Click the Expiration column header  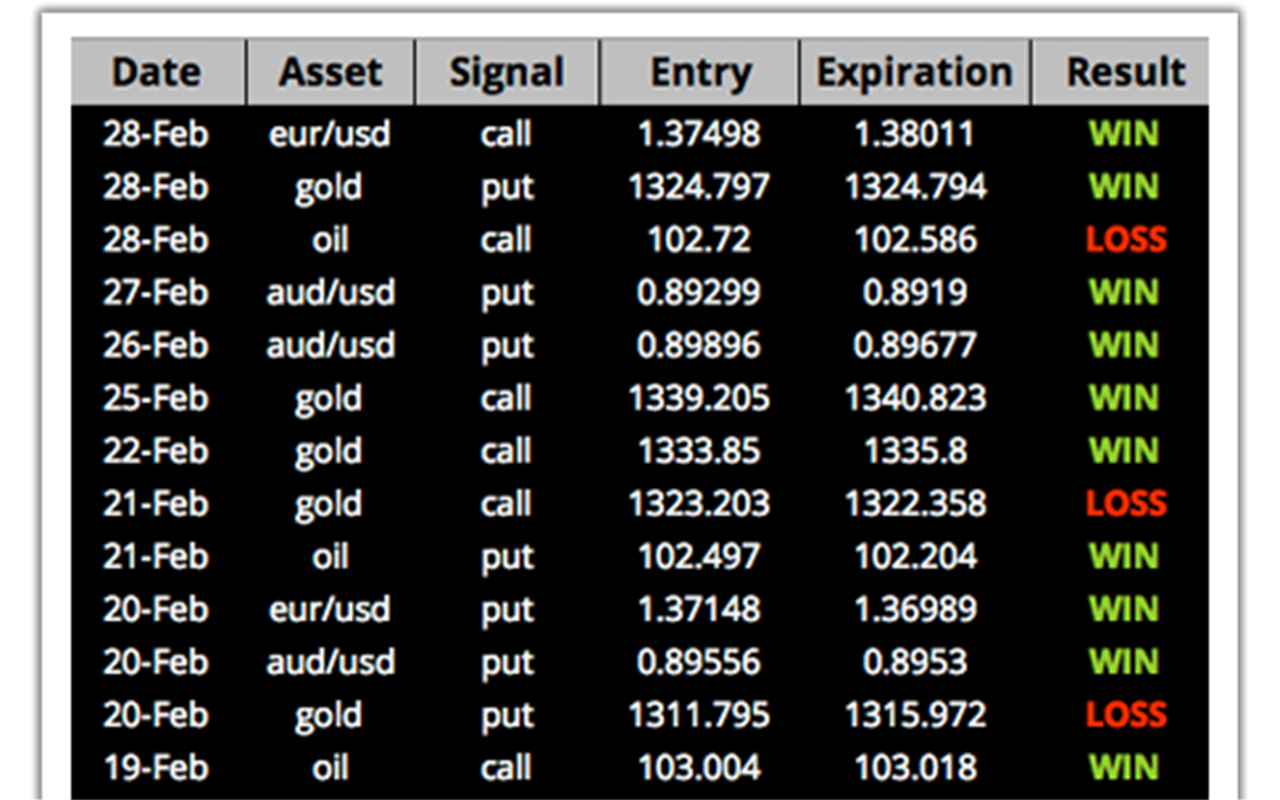[915, 72]
